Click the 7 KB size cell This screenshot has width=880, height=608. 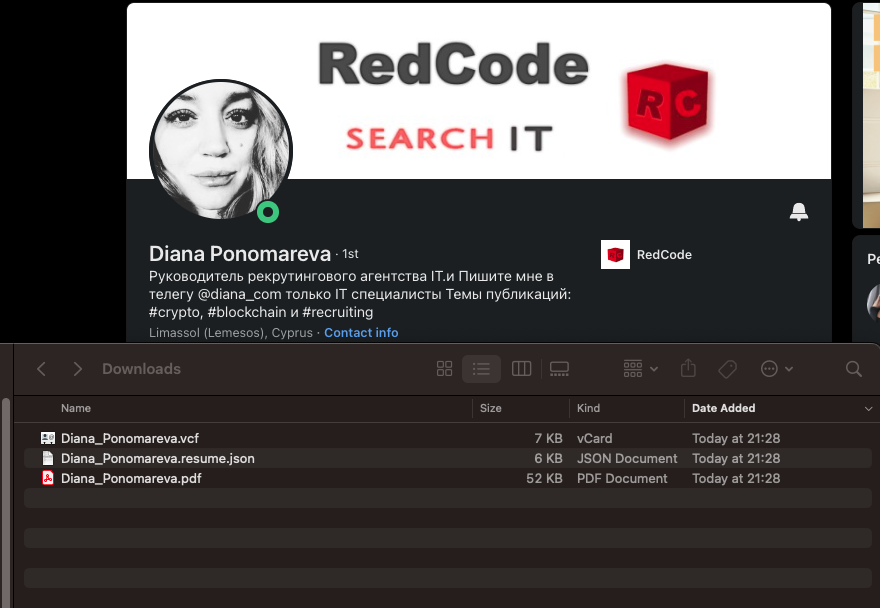(x=548, y=438)
